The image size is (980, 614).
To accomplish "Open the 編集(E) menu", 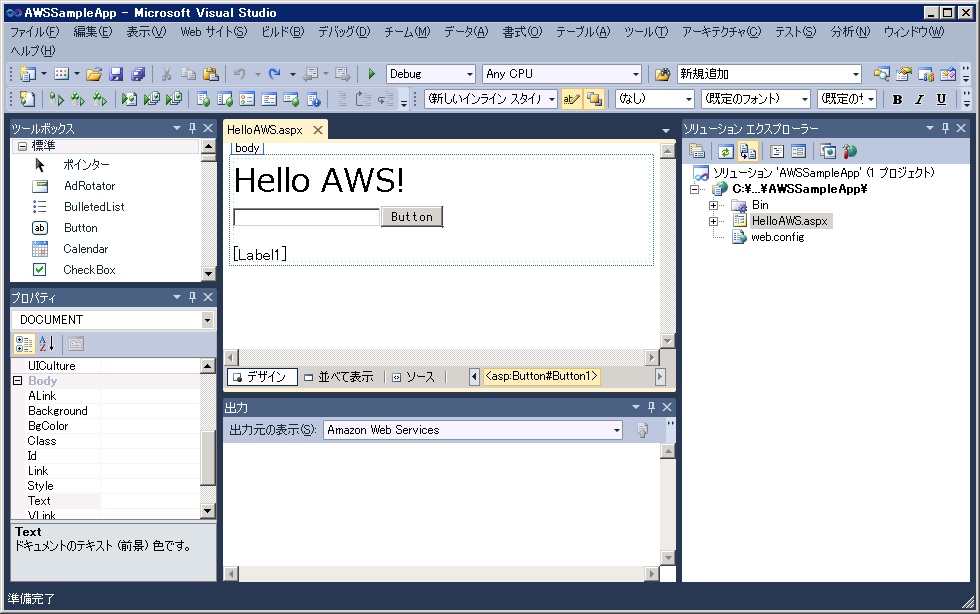I will point(92,32).
